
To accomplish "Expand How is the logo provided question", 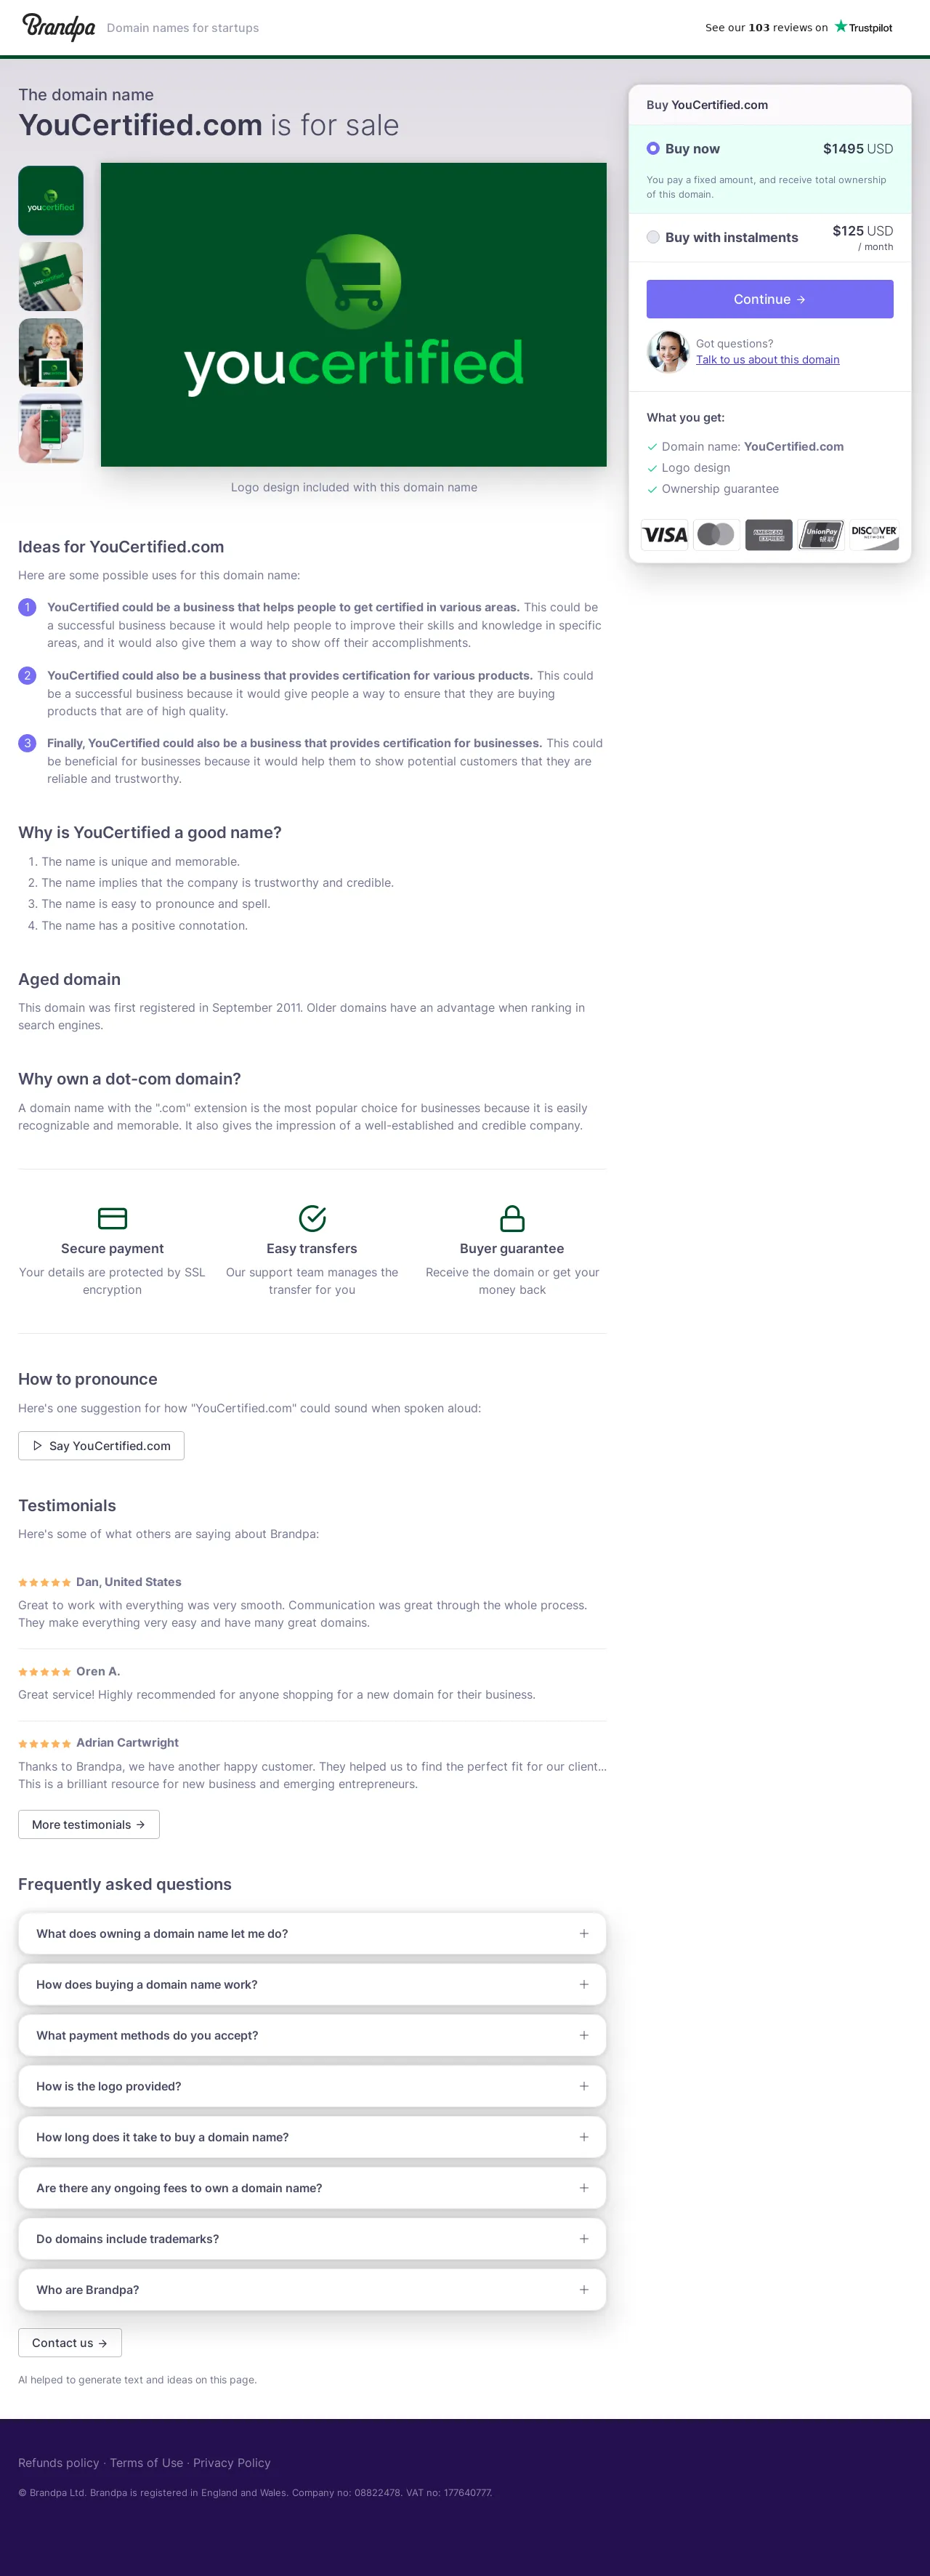I will pyautogui.click(x=312, y=2086).
